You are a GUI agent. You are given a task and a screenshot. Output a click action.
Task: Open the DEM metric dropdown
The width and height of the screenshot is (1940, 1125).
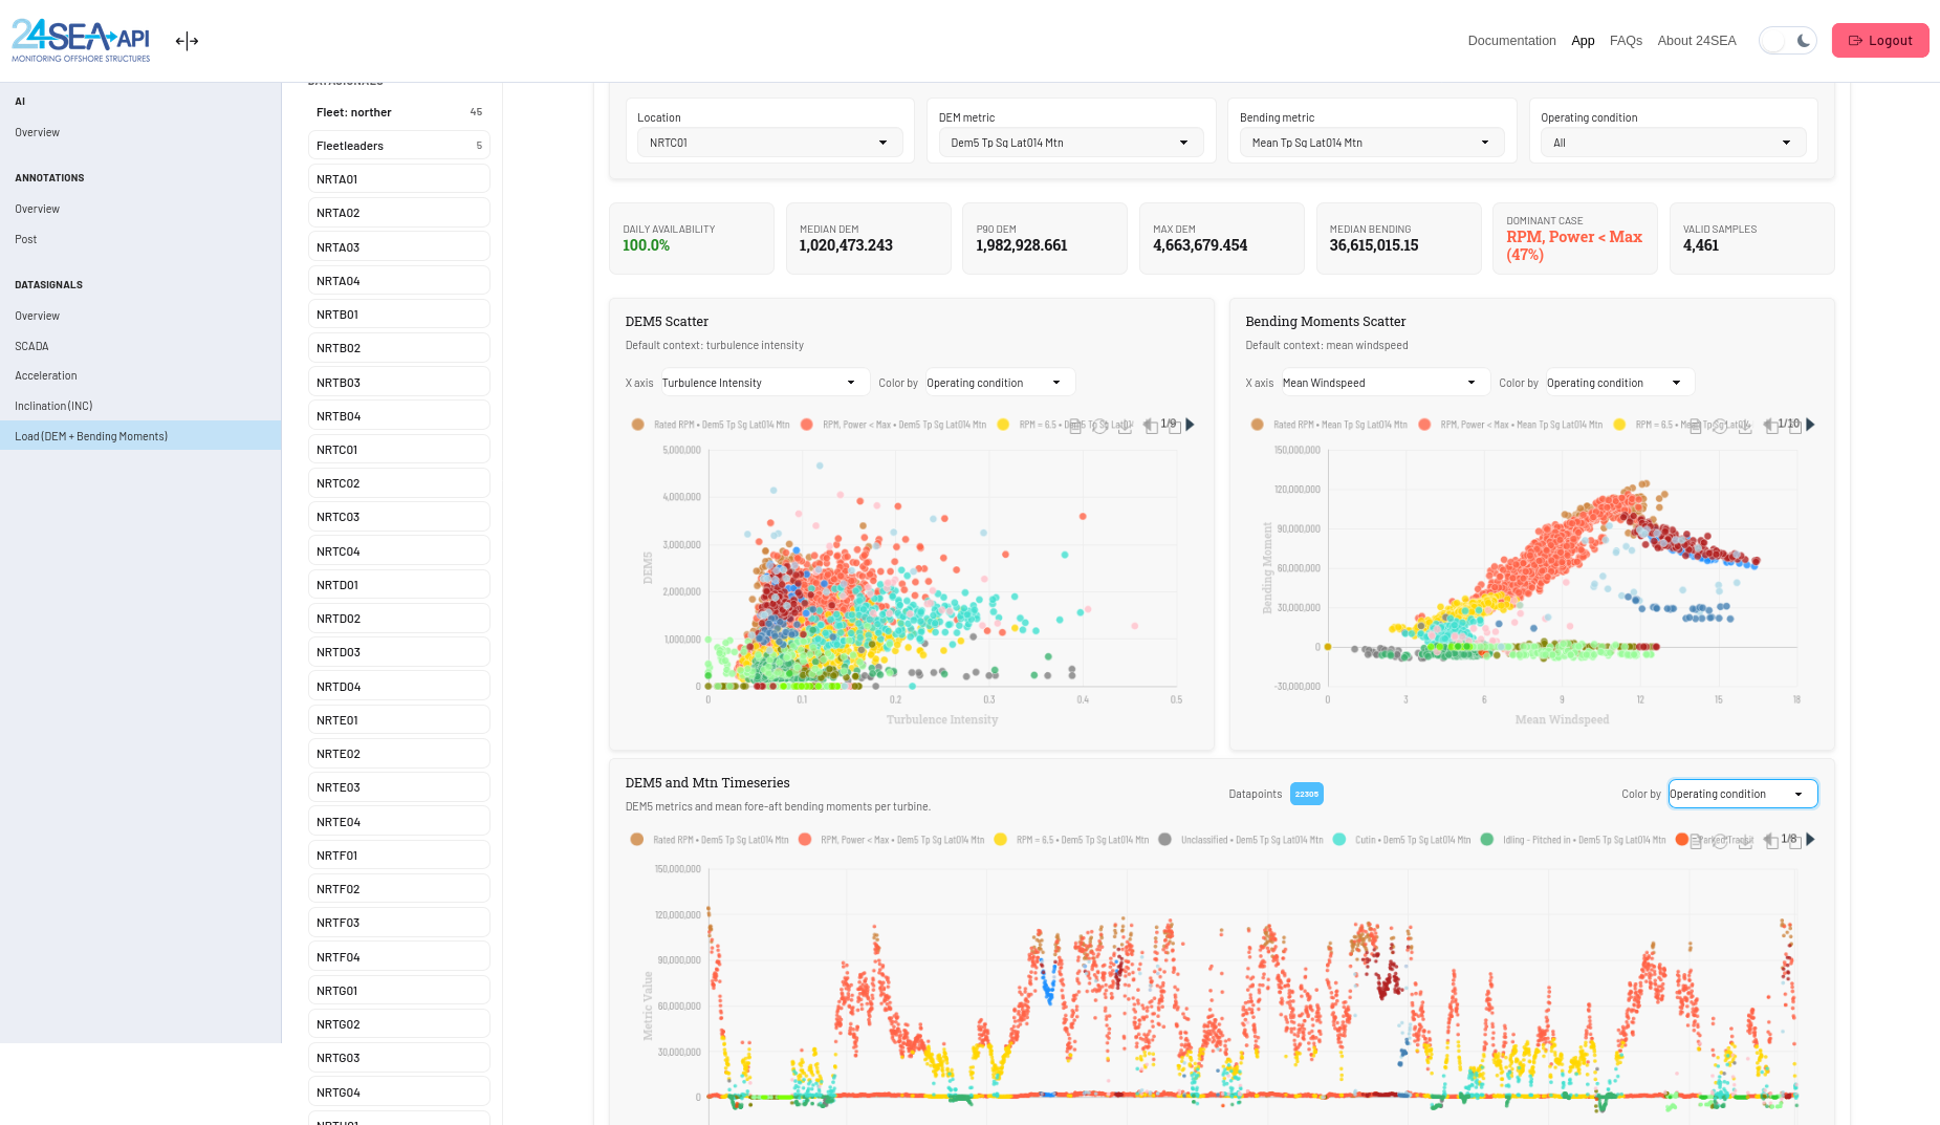(x=1070, y=142)
